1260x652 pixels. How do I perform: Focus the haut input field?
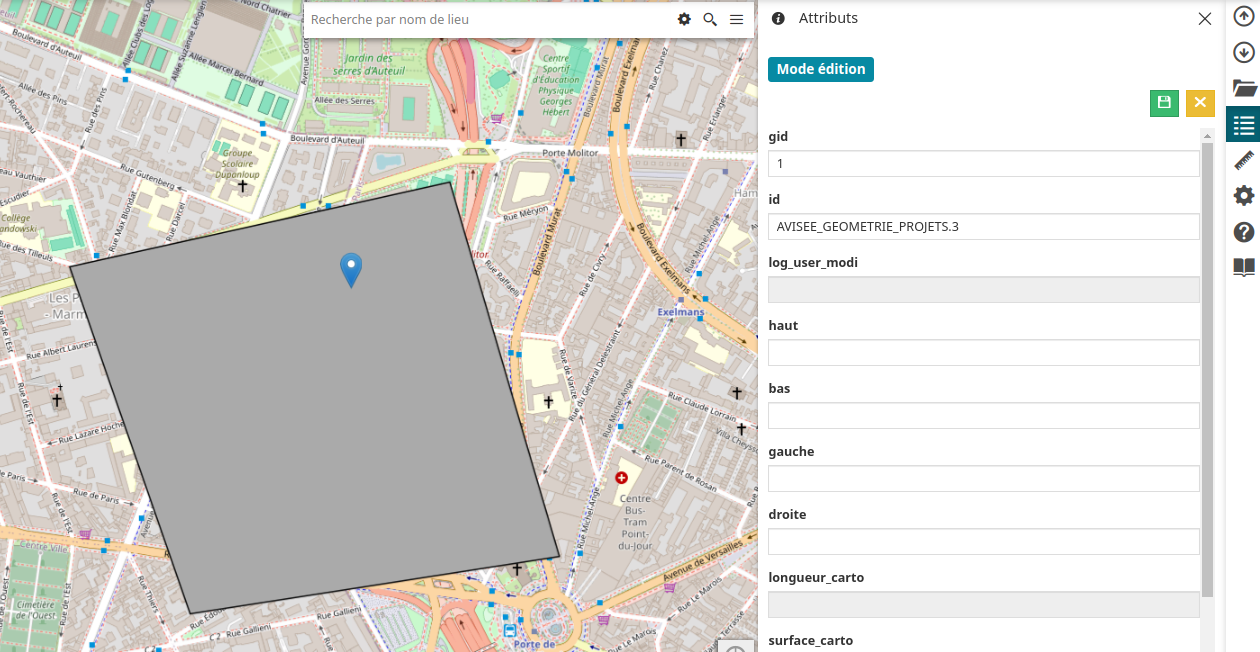[983, 353]
